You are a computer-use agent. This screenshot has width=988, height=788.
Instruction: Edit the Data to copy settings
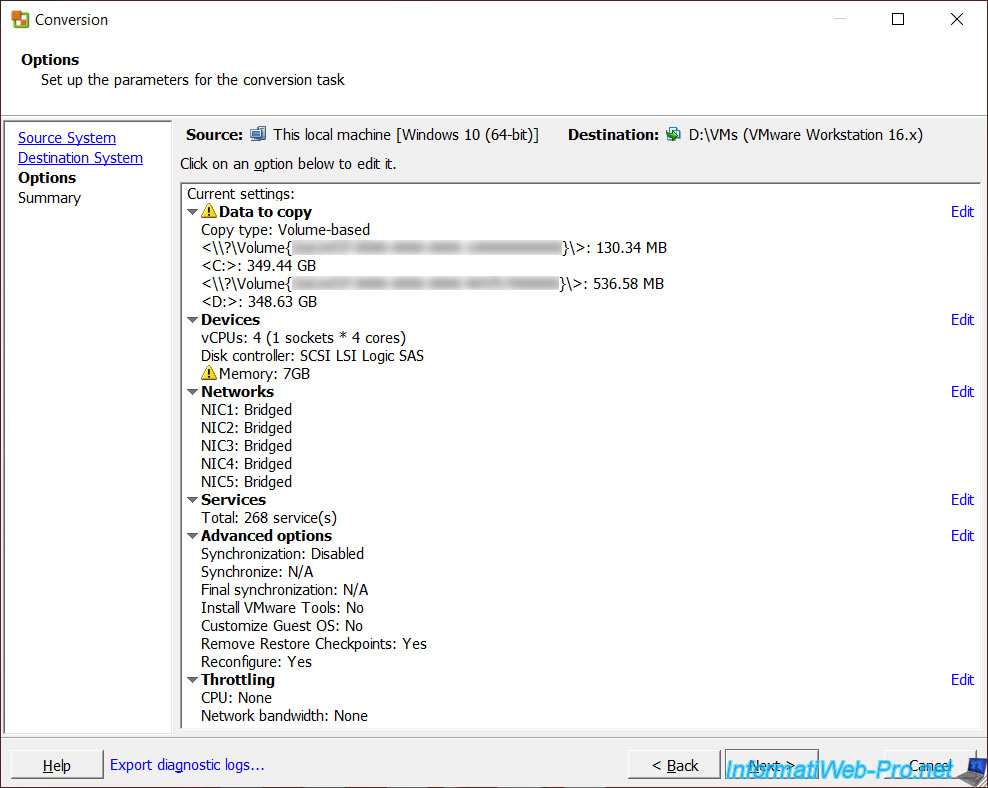click(962, 212)
